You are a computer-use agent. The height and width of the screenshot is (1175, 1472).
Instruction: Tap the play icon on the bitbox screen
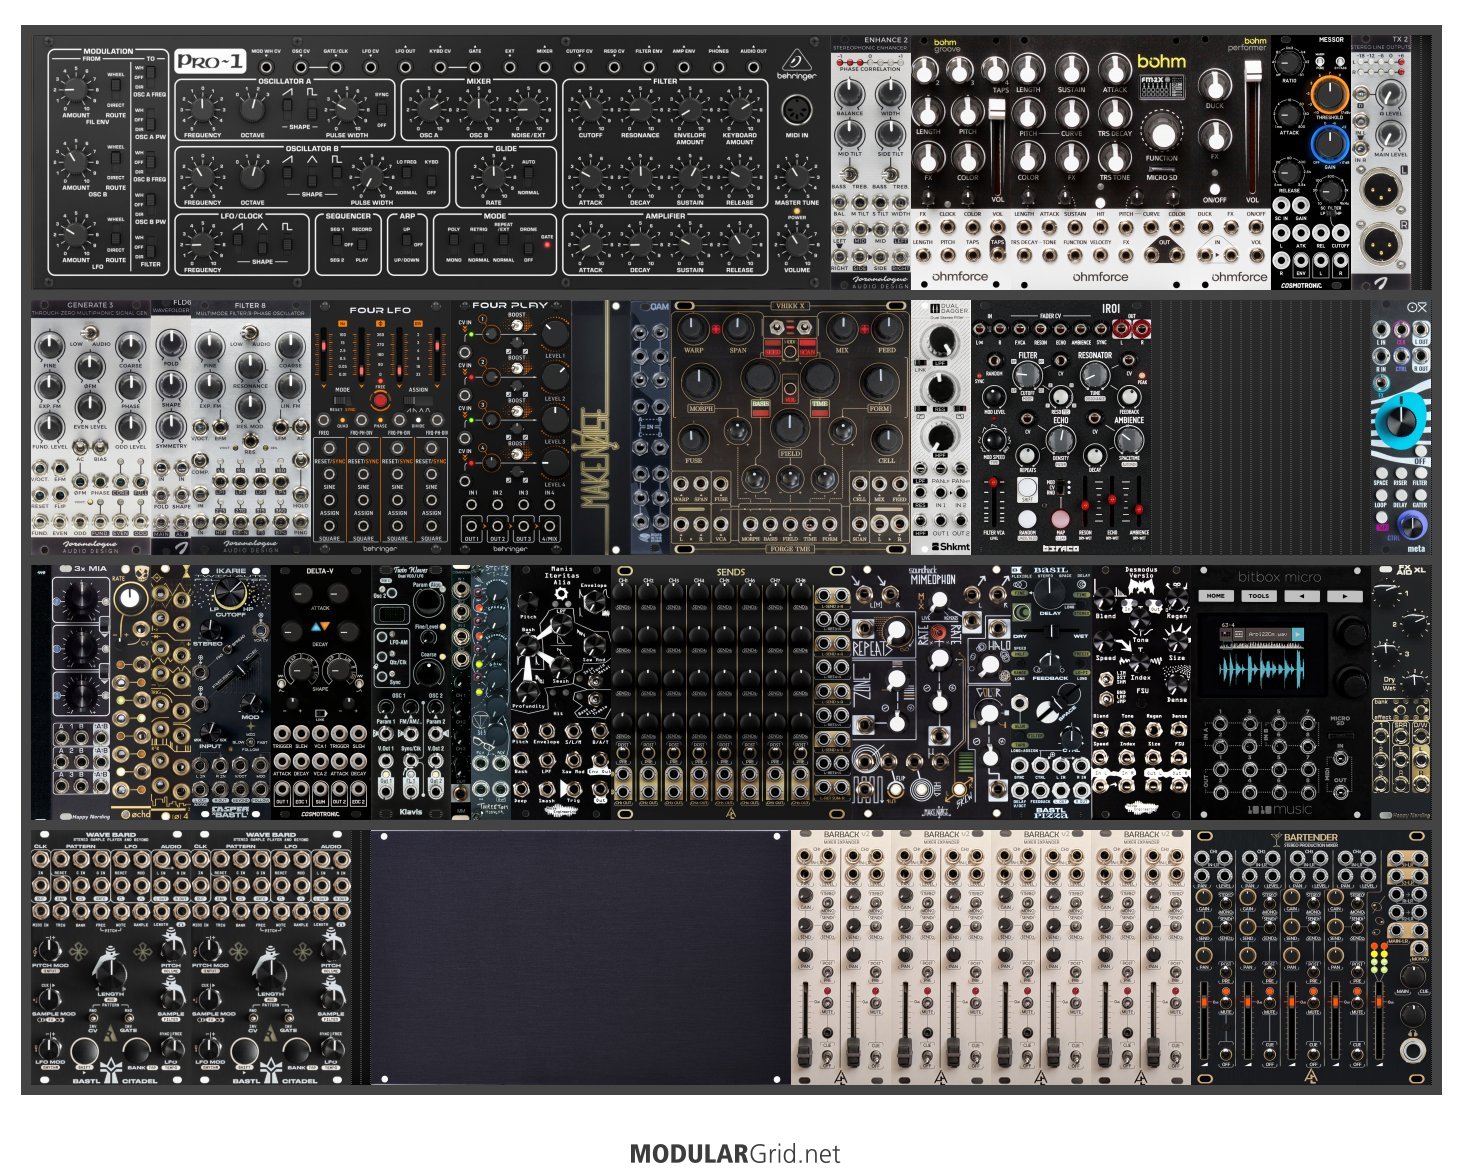[1297, 634]
